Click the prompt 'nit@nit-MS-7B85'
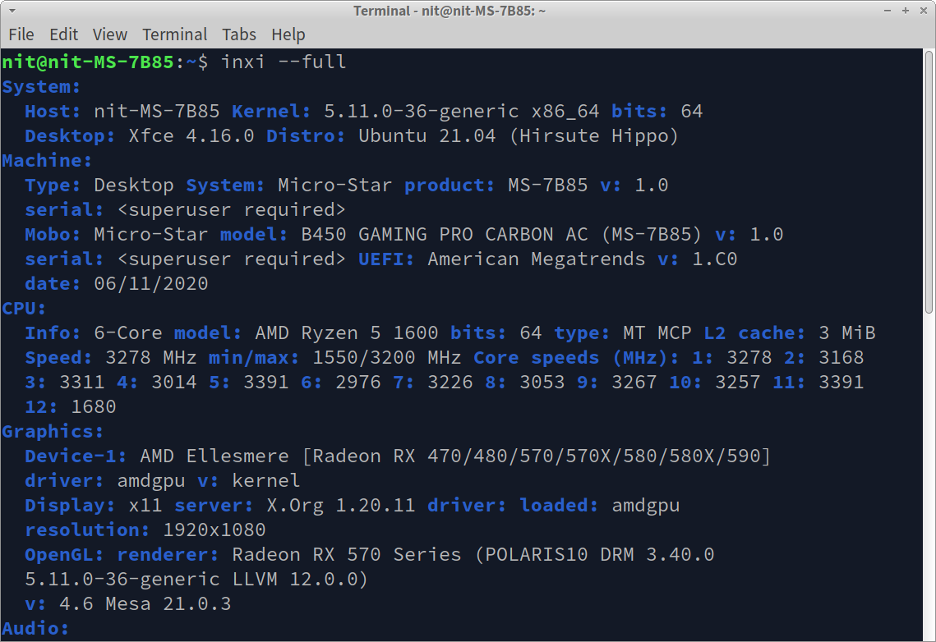Screen dimensions: 936x642 pyautogui.click(x=88, y=62)
